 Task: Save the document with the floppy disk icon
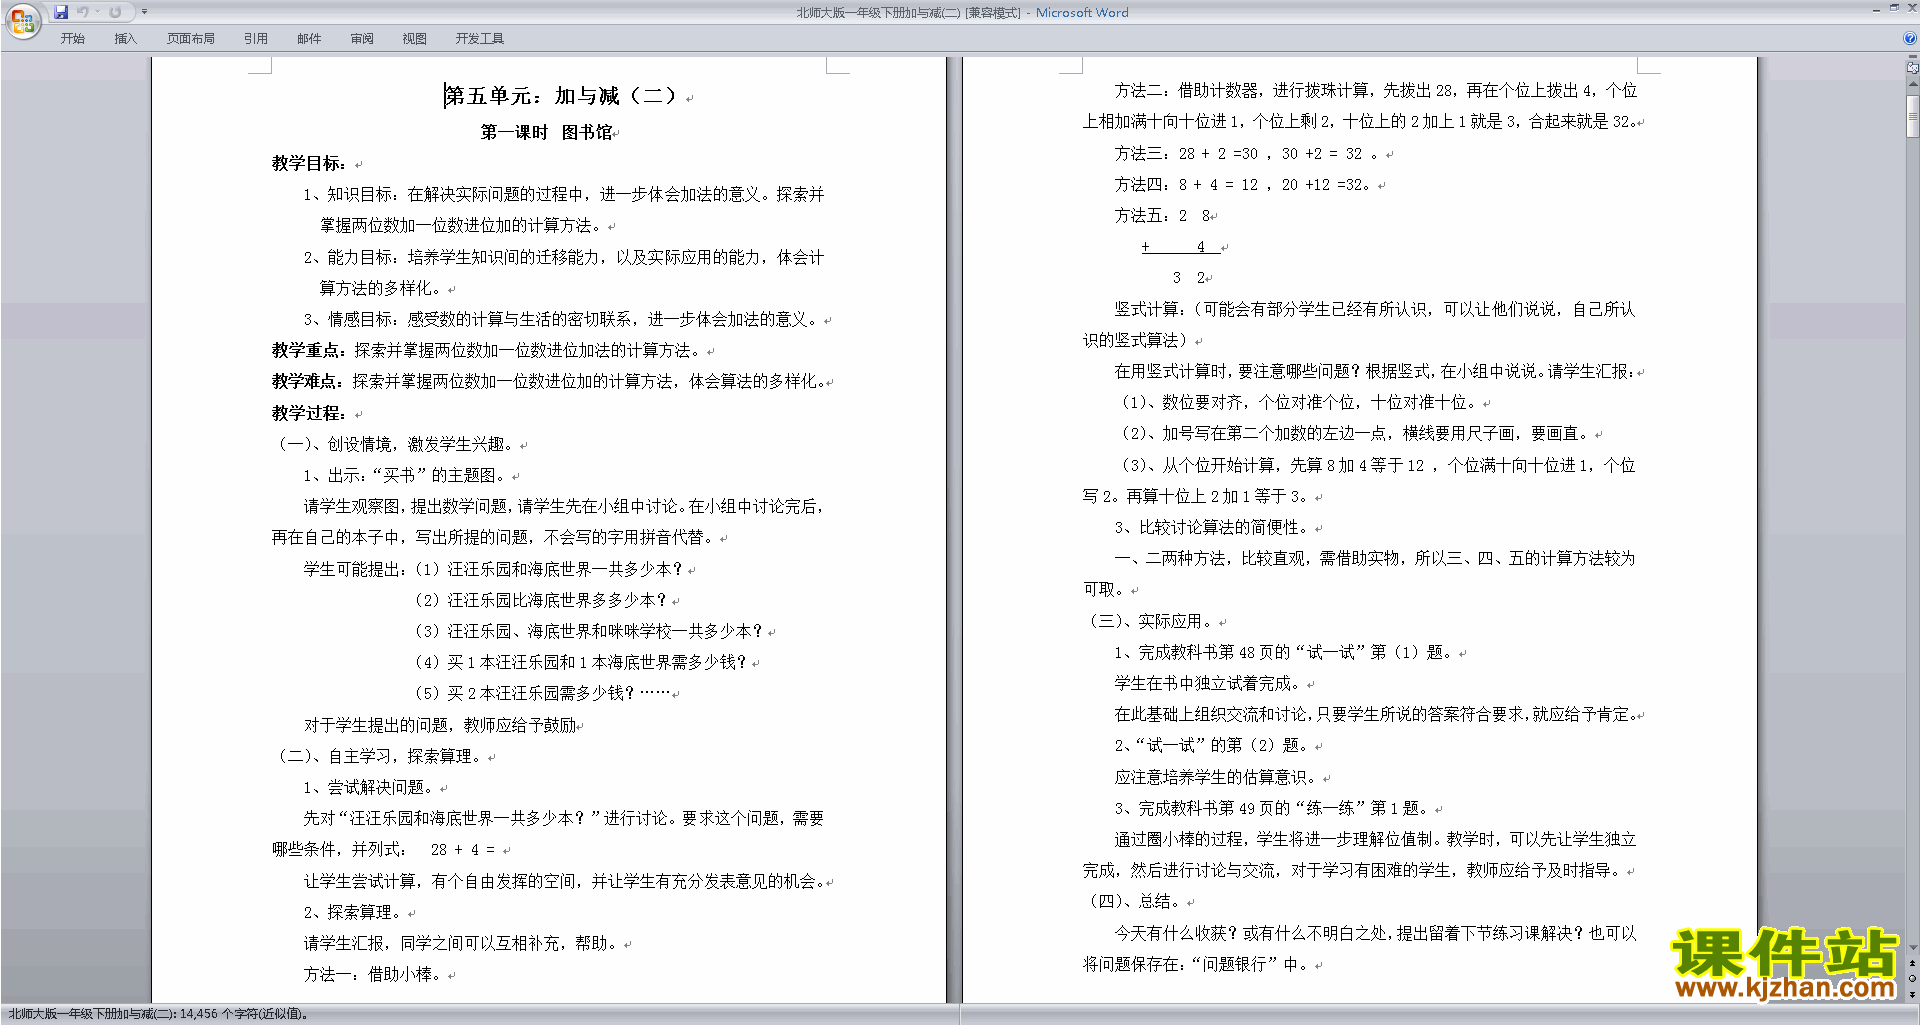click(x=61, y=12)
